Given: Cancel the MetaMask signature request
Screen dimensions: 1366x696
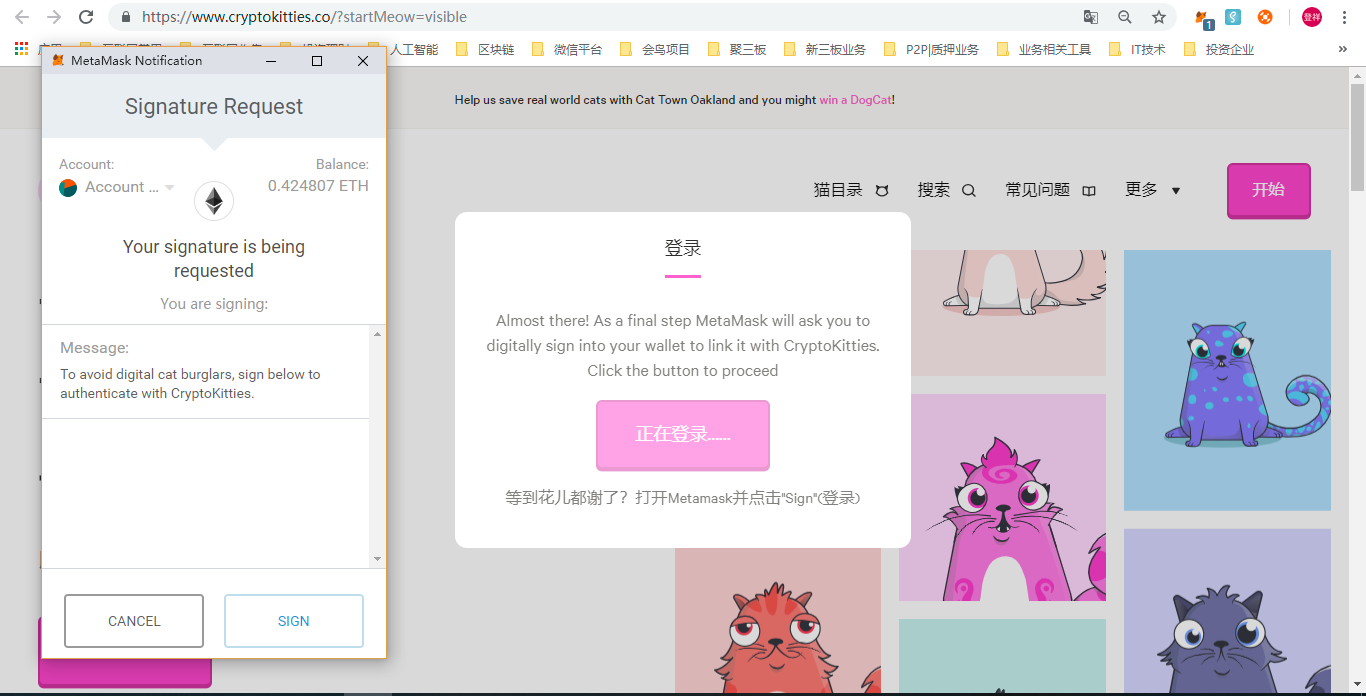Looking at the screenshot, I should point(134,621).
